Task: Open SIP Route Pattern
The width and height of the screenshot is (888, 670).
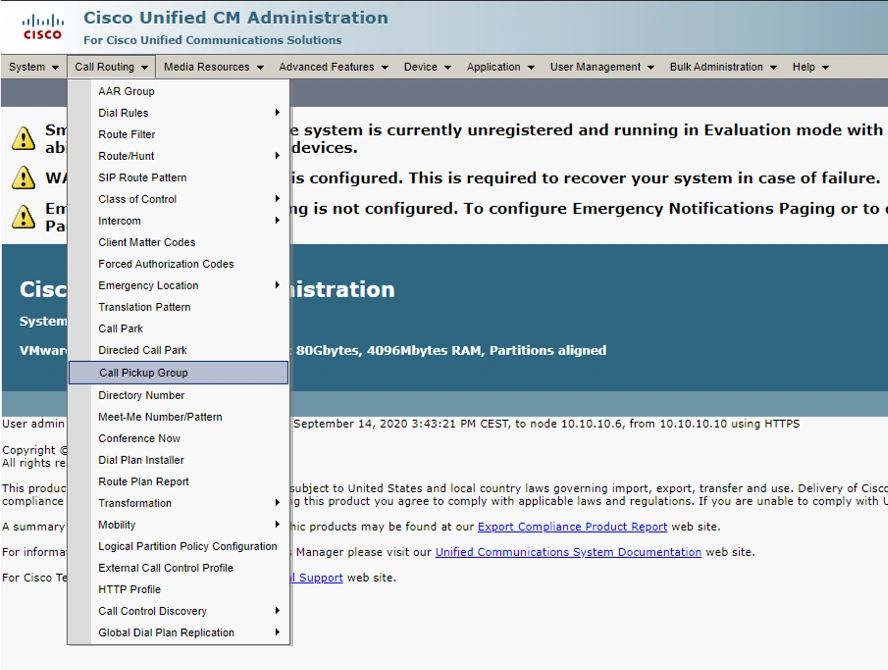Action: [x=178, y=177]
